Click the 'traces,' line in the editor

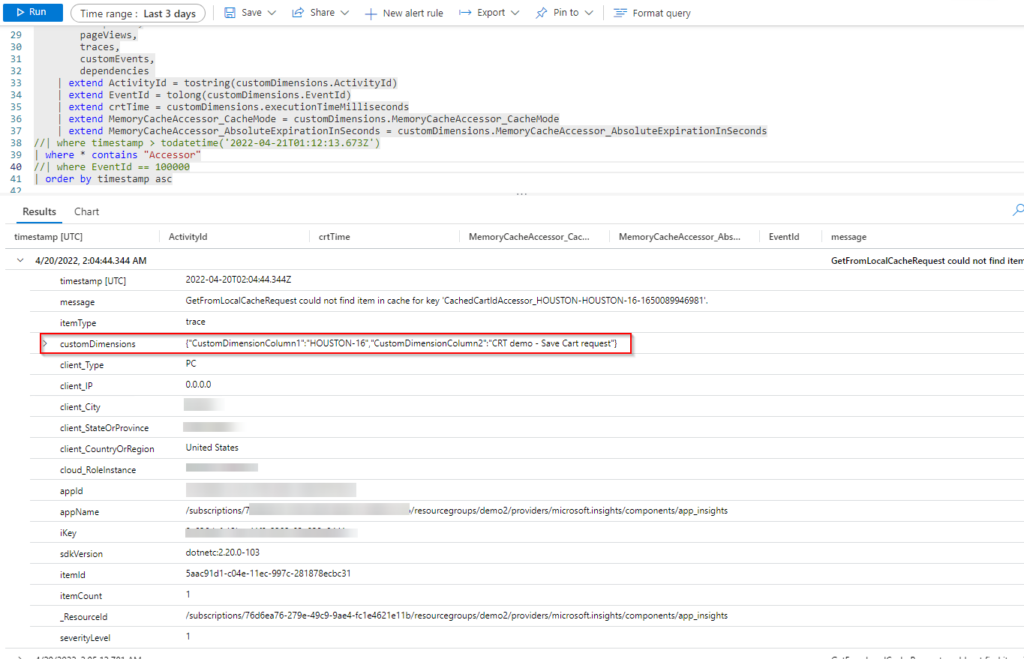point(100,47)
